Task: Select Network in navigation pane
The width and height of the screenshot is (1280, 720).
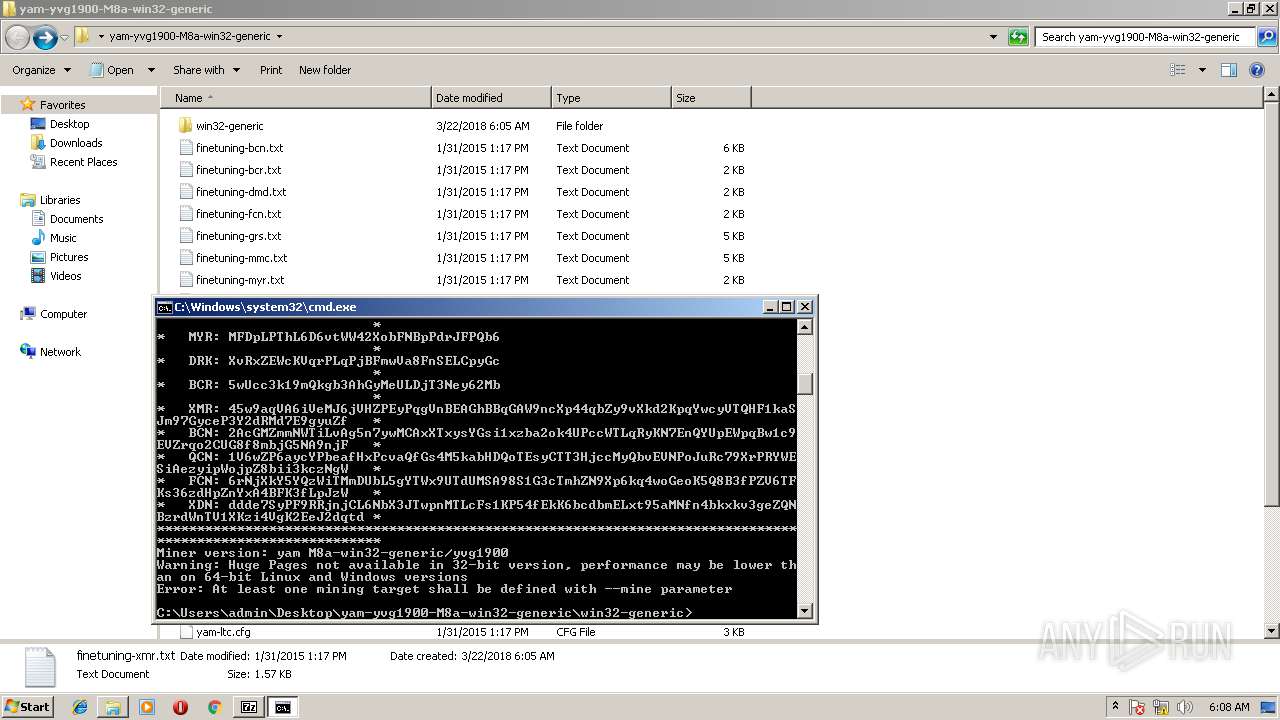Action: 60,352
